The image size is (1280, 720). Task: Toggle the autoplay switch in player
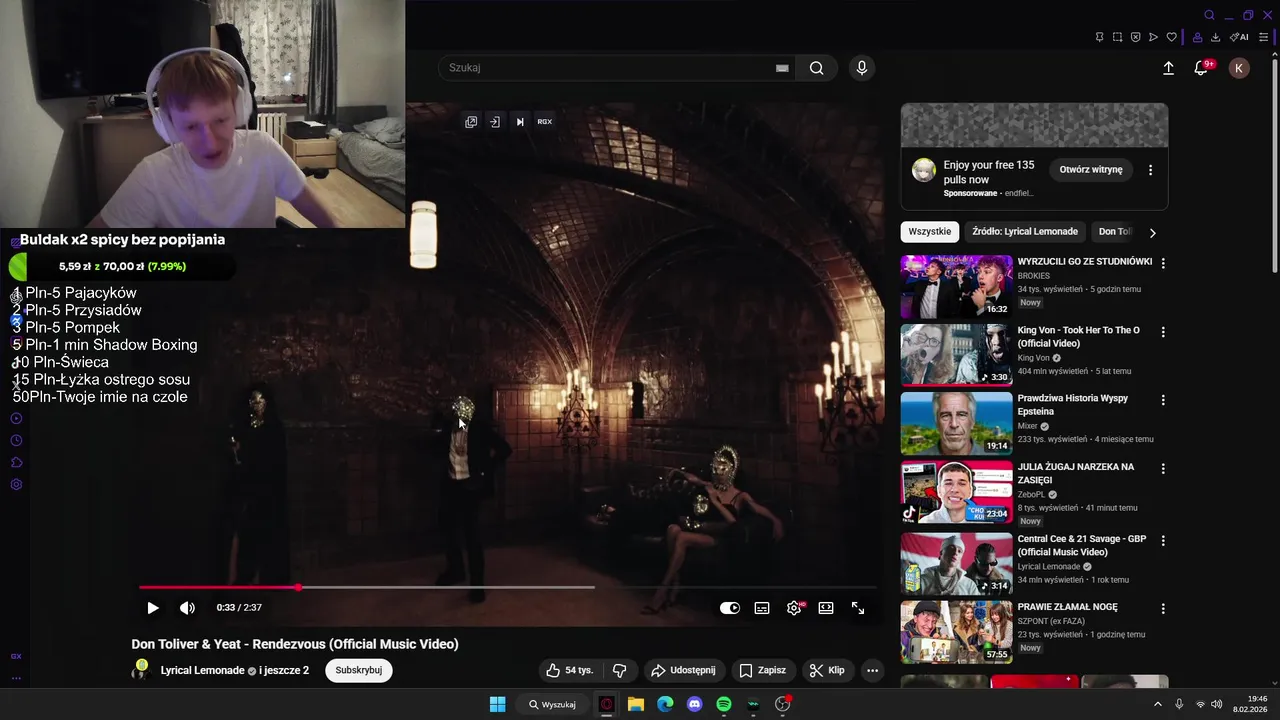(x=730, y=608)
